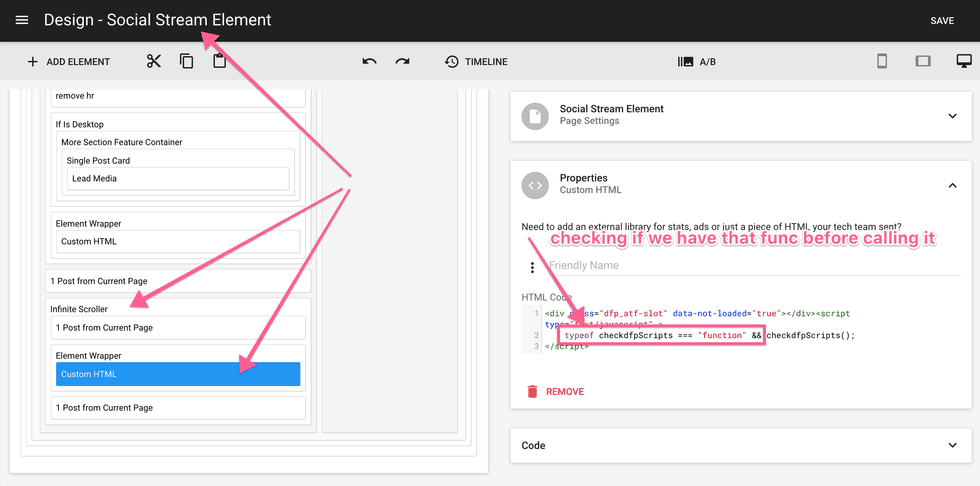980x486 pixels.
Task: Collapse the Custom HTML Properties panel
Action: click(x=952, y=185)
